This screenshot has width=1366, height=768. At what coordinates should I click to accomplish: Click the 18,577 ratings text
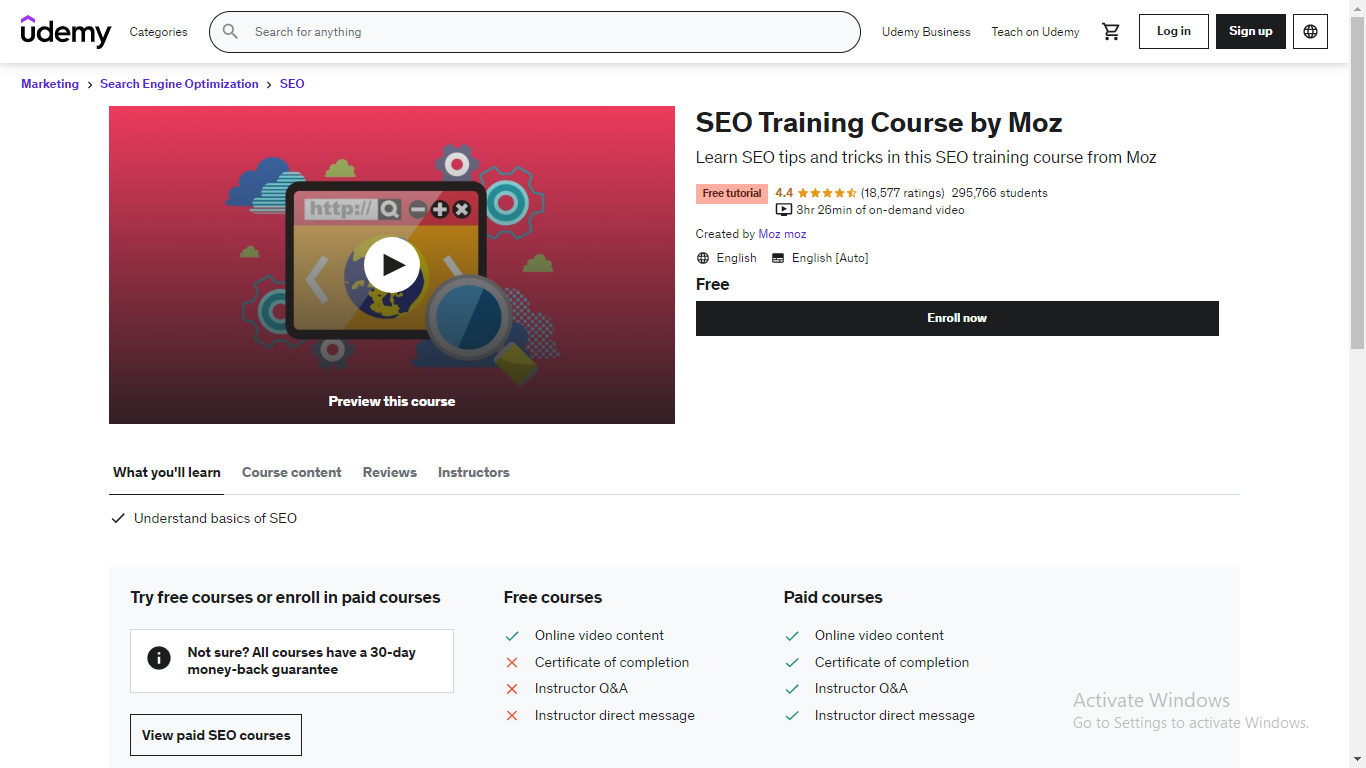click(902, 193)
